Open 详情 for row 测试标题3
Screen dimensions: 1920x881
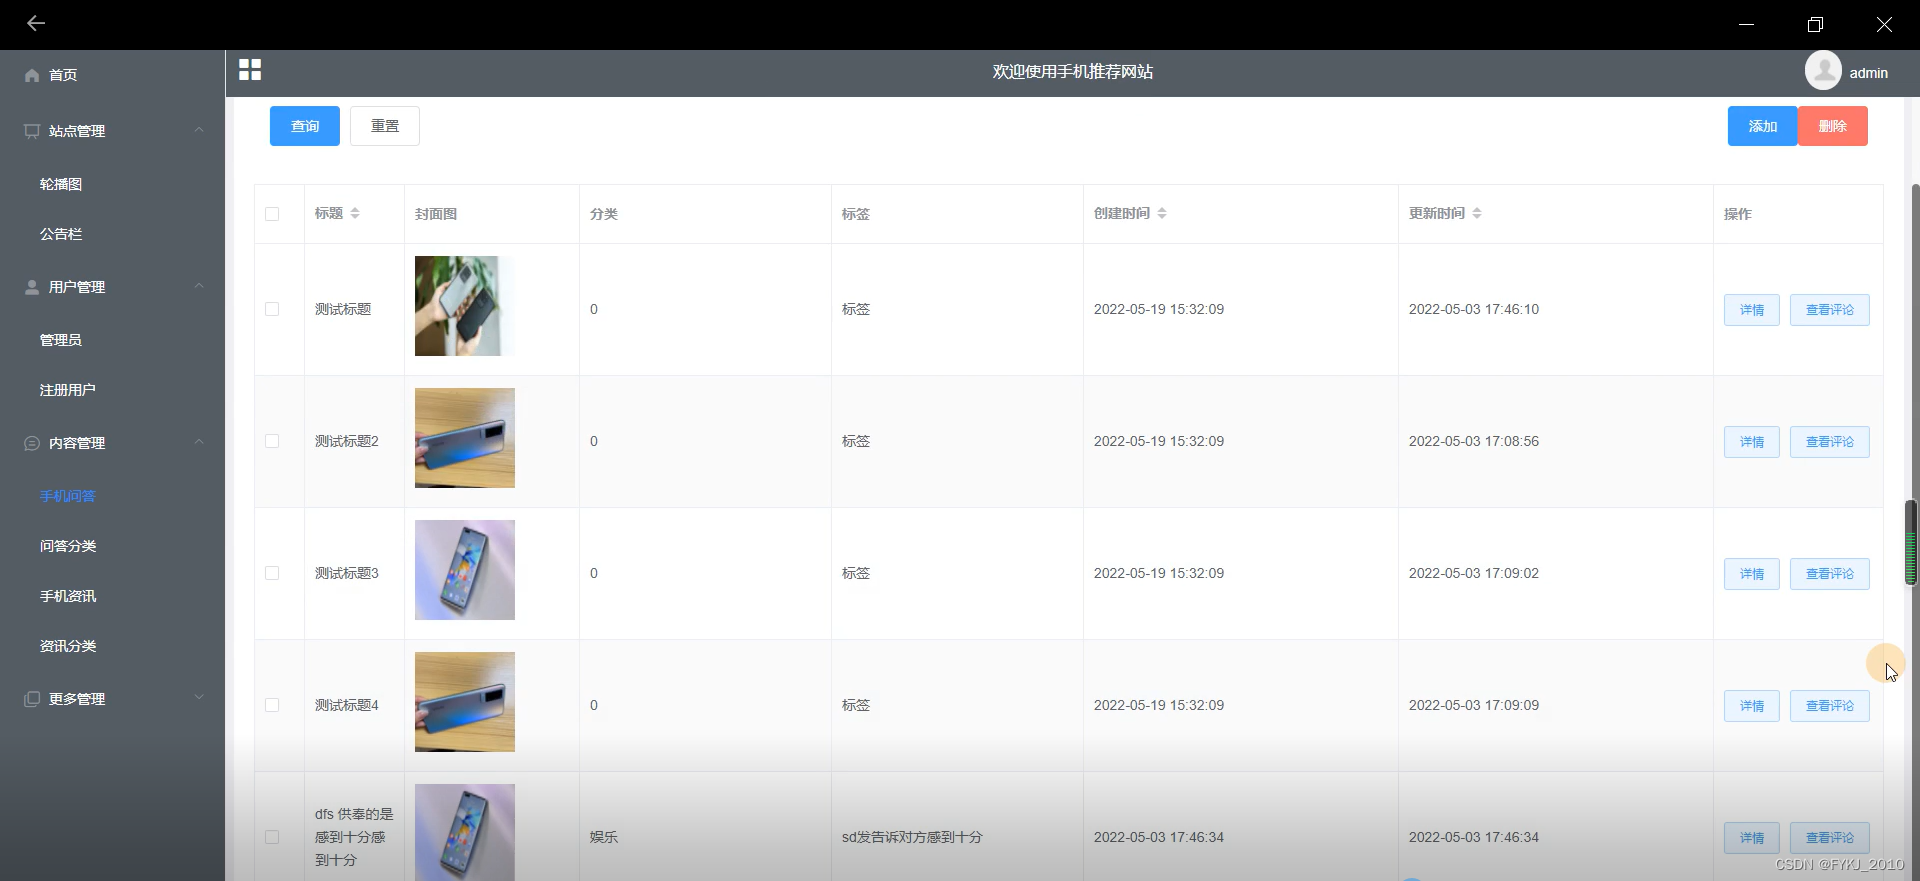point(1752,574)
